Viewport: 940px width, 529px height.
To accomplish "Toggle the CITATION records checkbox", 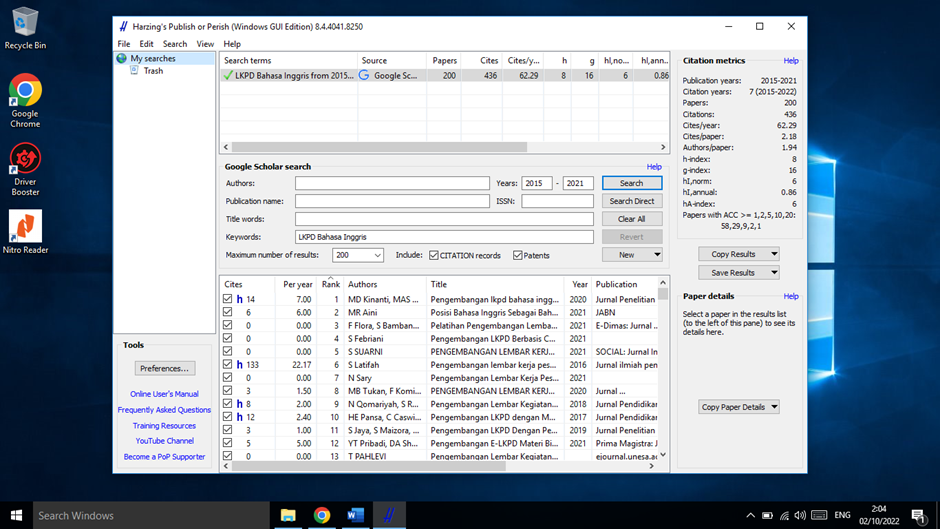I will 434,256.
